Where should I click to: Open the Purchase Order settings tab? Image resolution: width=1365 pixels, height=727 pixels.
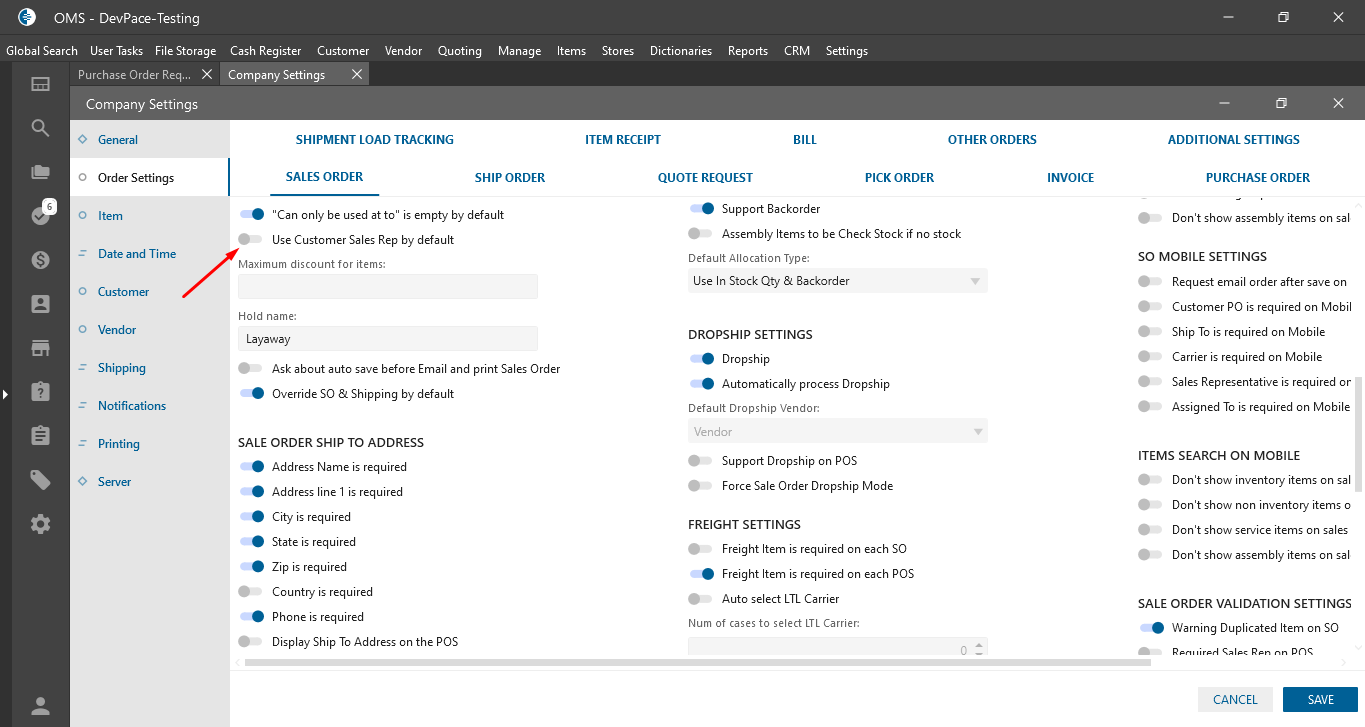(1257, 178)
